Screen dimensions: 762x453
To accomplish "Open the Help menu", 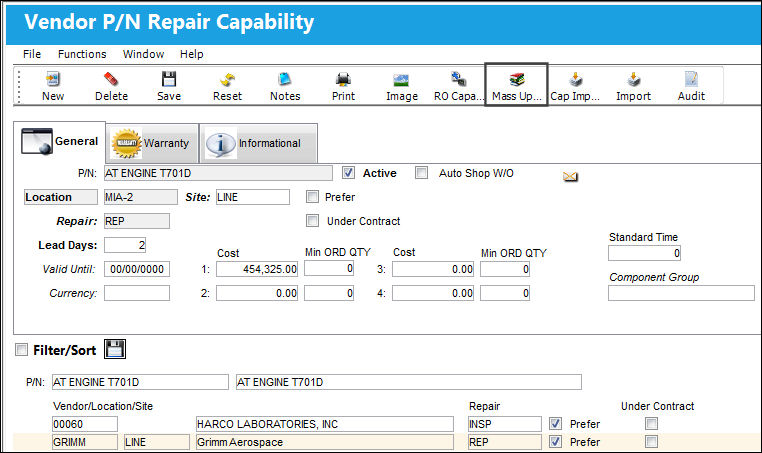I will click(x=191, y=54).
